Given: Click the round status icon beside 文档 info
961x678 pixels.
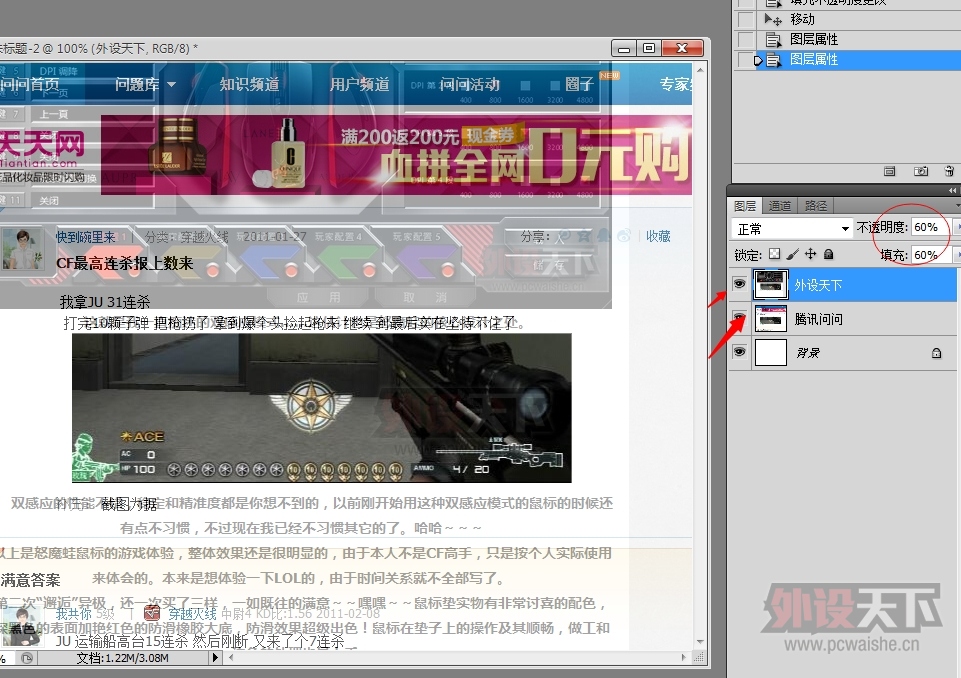Looking at the screenshot, I should (x=26, y=658).
